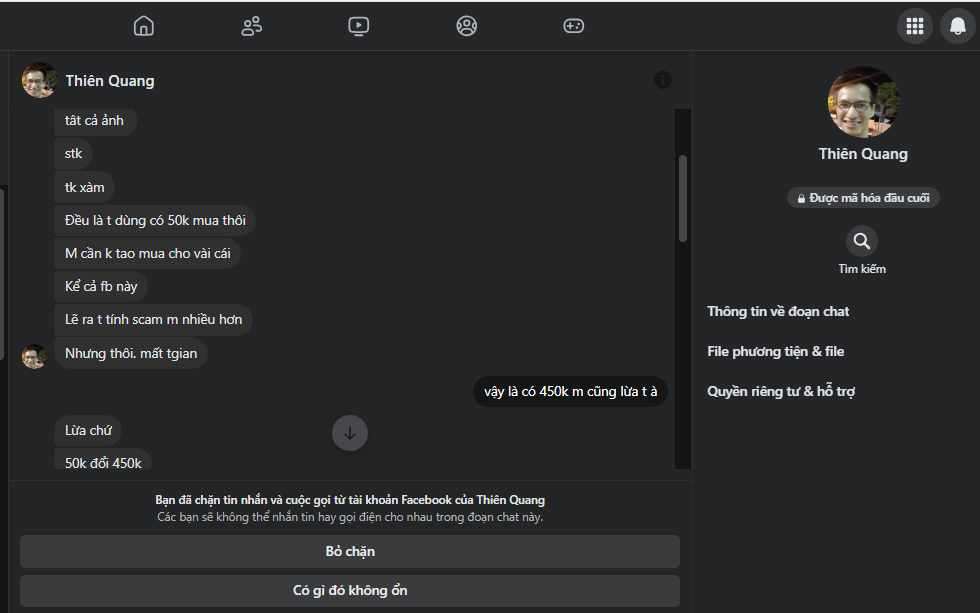Click small avatar beside Nhưng thôi message

pos(35,356)
